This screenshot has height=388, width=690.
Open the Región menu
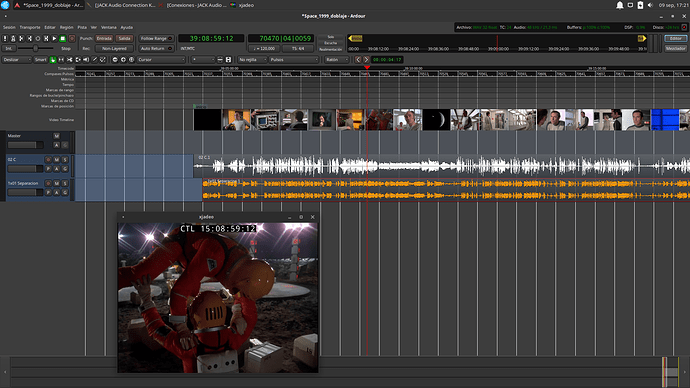(66, 27)
